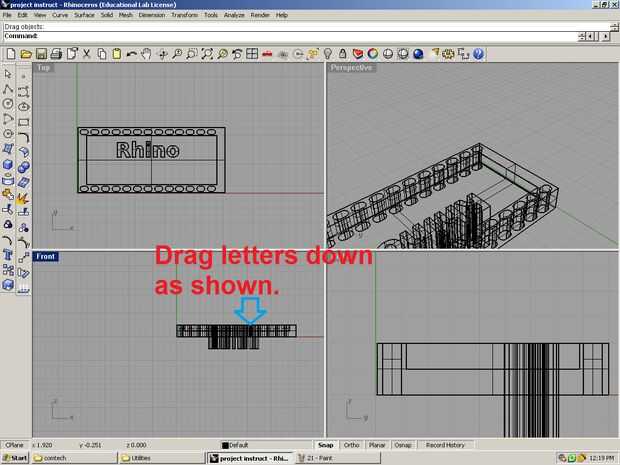This screenshot has height=465, width=620.
Task: Toggle Planar mode in status bar
Action: (377, 445)
